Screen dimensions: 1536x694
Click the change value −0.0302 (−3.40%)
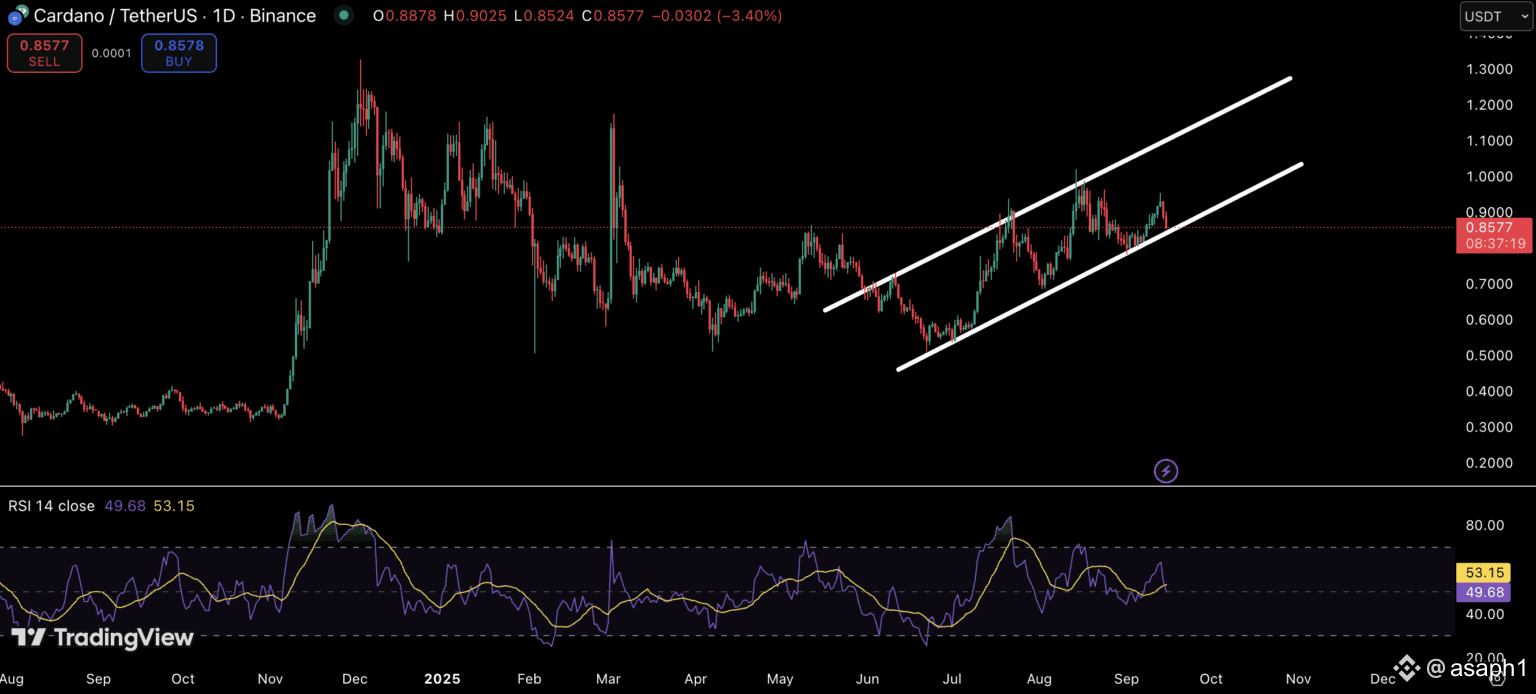click(x=718, y=16)
